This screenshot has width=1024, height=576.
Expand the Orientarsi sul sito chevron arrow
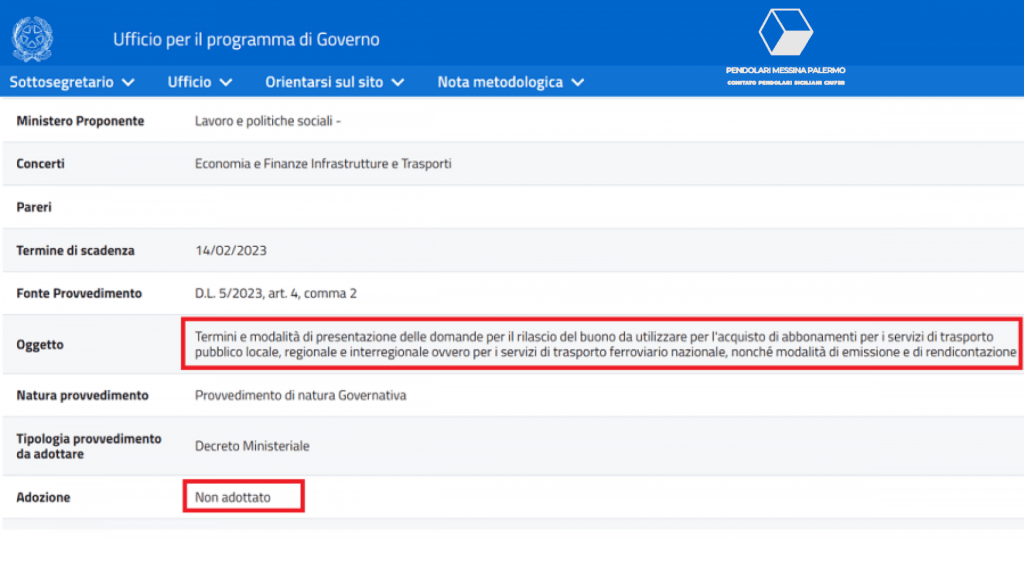(x=398, y=82)
